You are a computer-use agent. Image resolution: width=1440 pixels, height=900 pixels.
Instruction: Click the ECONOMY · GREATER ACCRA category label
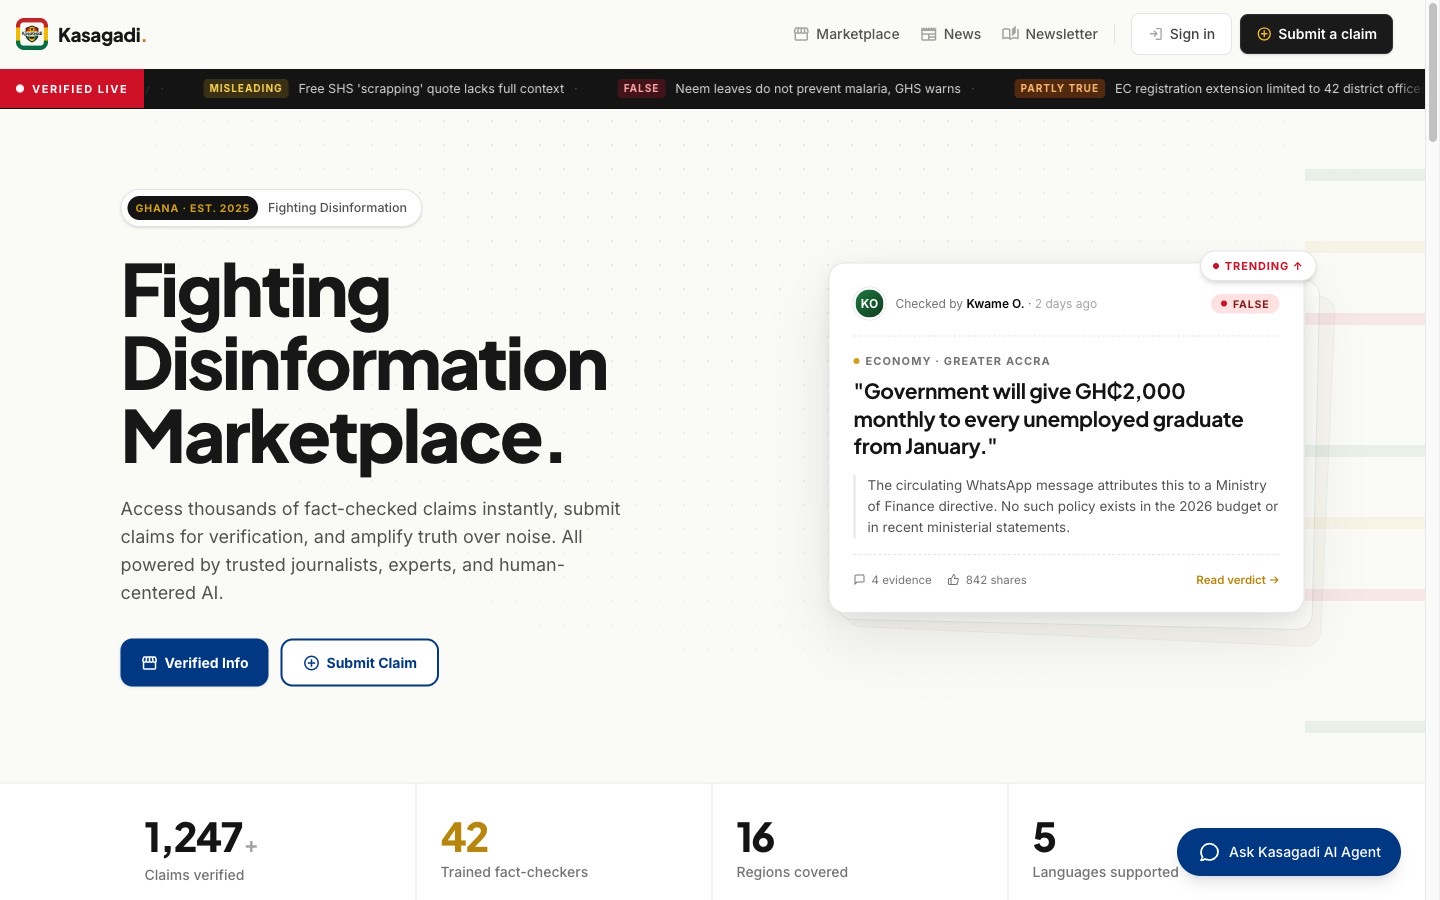(x=952, y=361)
